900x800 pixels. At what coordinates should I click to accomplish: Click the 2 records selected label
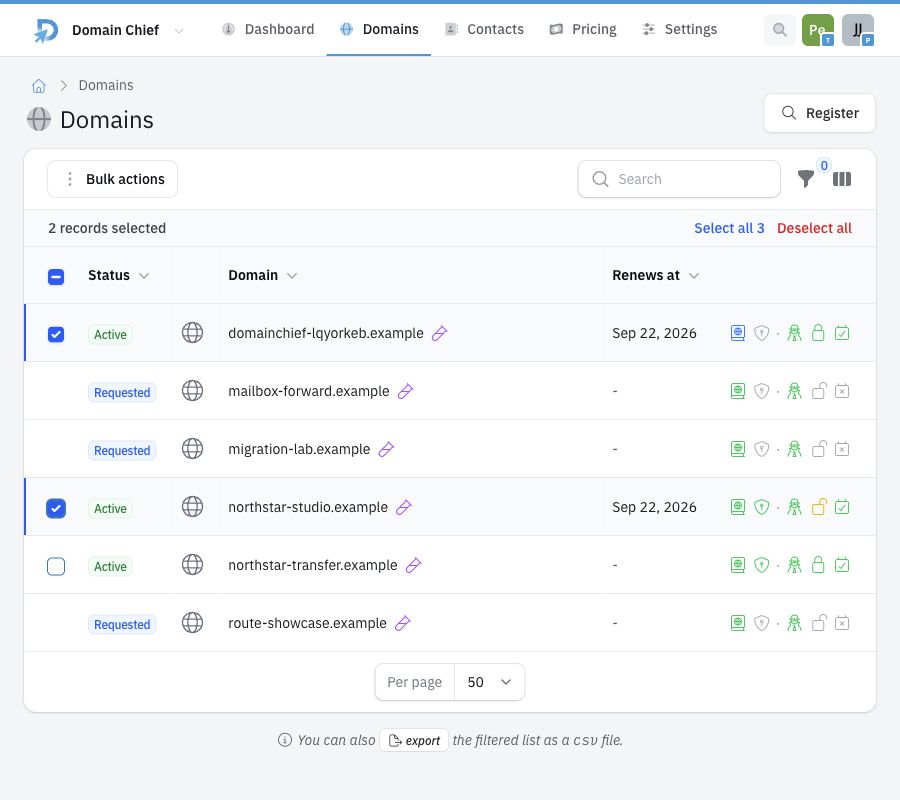[x=107, y=228]
